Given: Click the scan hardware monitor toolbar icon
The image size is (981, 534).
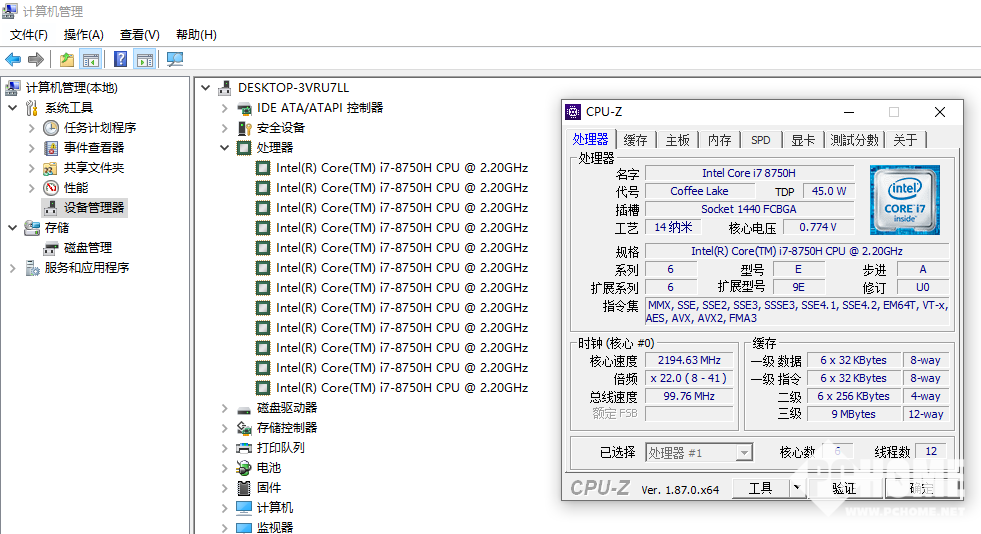Looking at the screenshot, I should click(175, 59).
